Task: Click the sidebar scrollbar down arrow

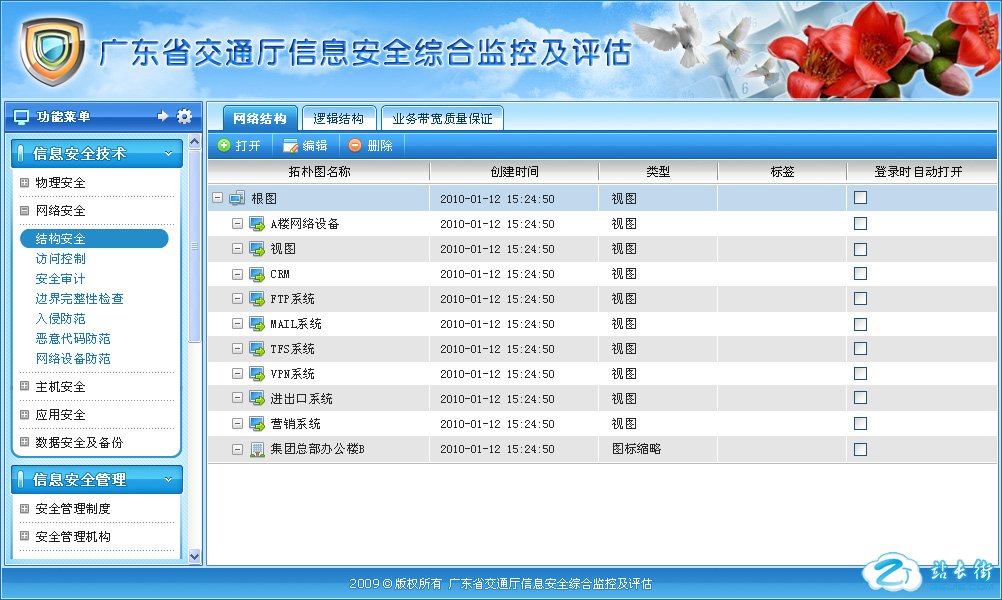Action: (194, 555)
